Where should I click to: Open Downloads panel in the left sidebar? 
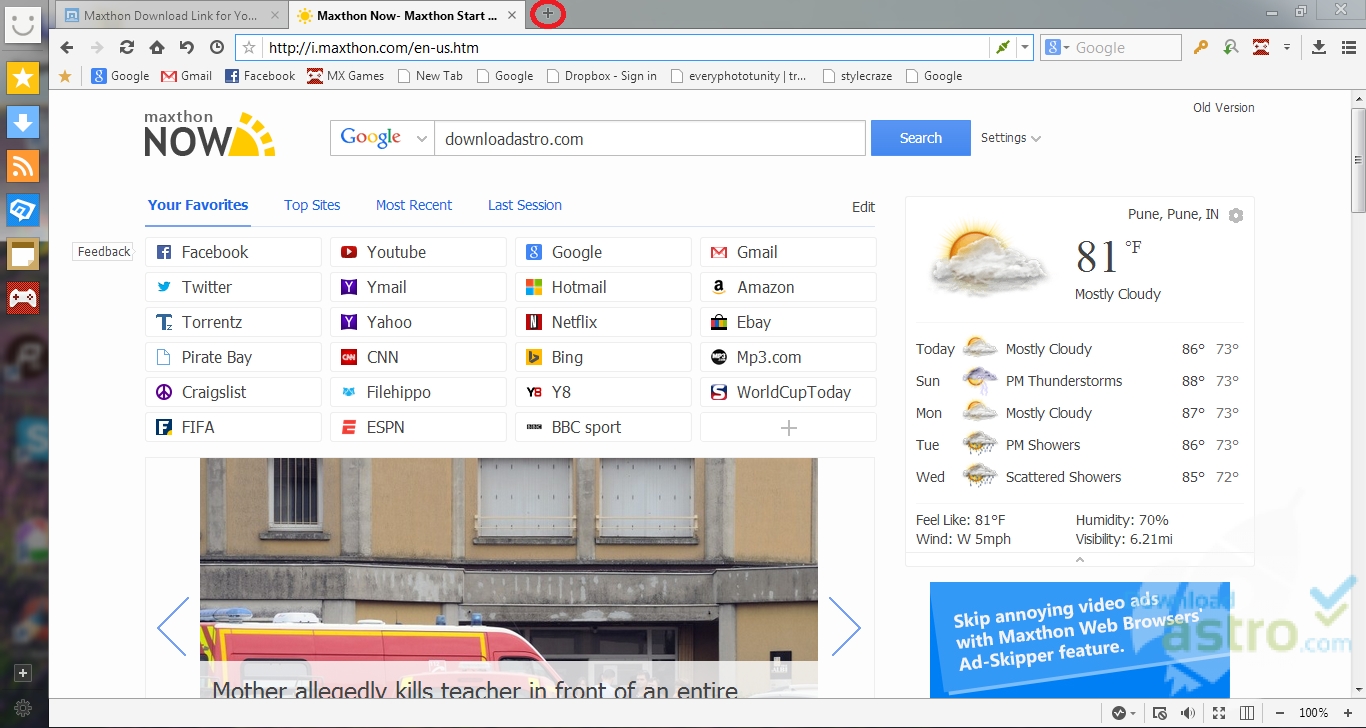tap(23, 122)
